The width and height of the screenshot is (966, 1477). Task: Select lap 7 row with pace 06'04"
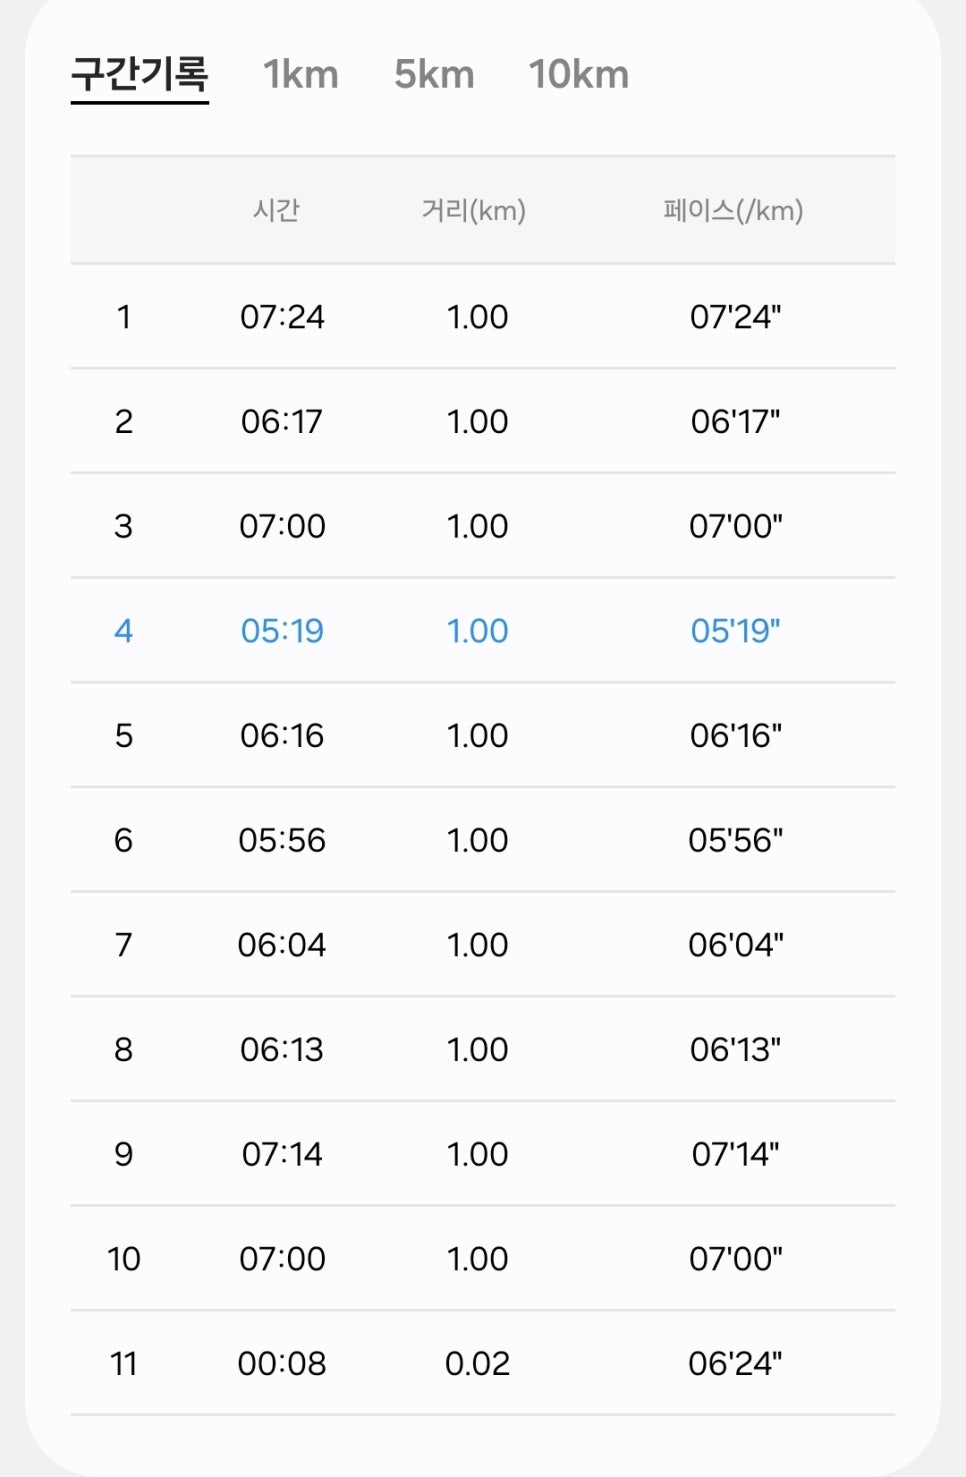pos(483,945)
